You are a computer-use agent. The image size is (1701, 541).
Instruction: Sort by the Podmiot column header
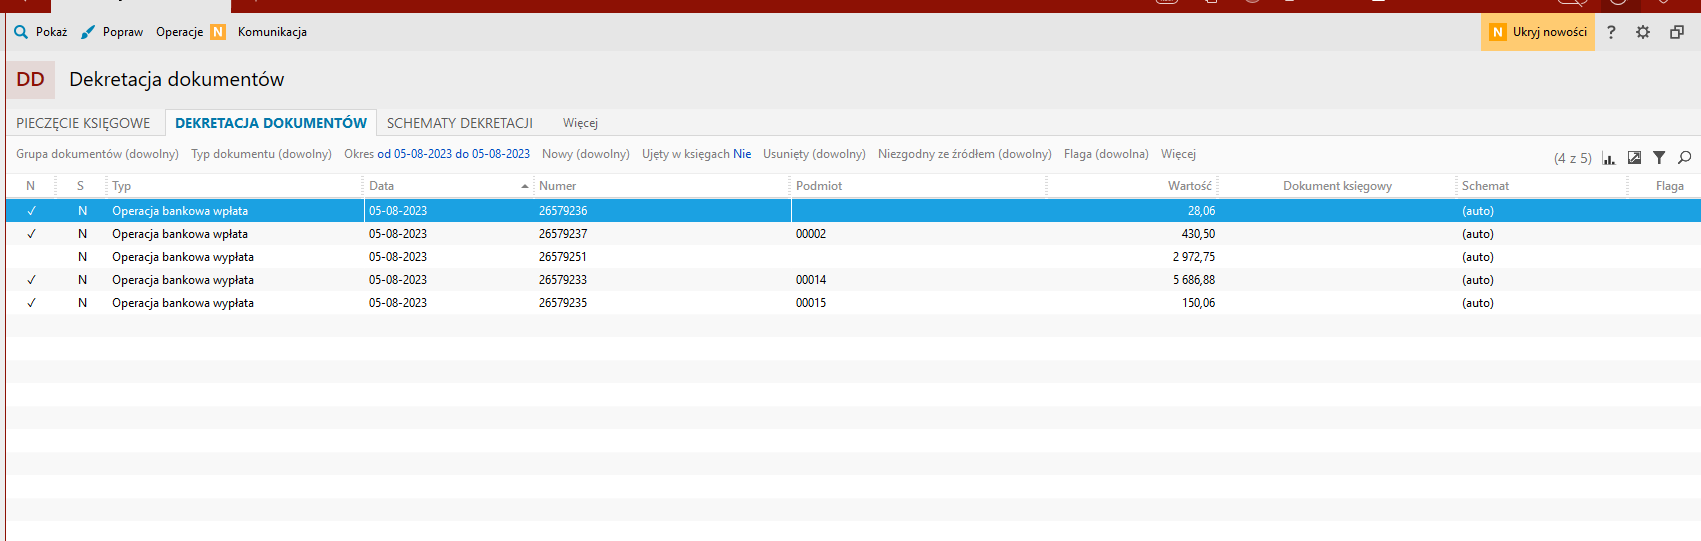918,186
